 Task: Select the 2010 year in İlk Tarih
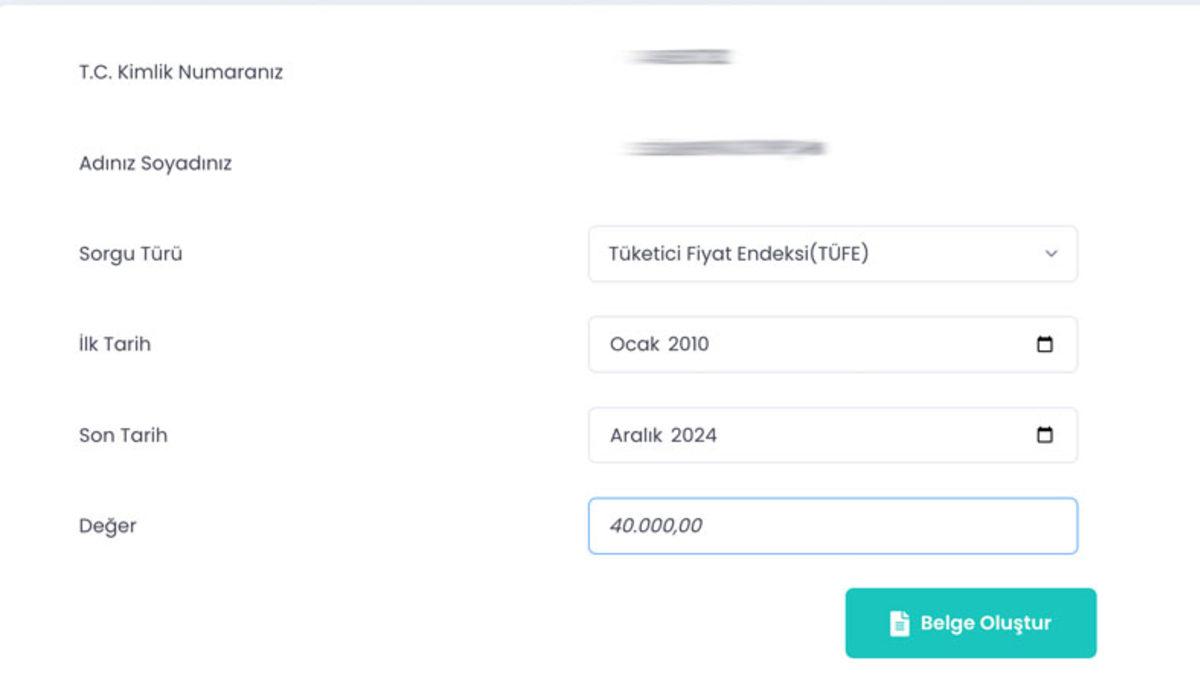coord(689,345)
